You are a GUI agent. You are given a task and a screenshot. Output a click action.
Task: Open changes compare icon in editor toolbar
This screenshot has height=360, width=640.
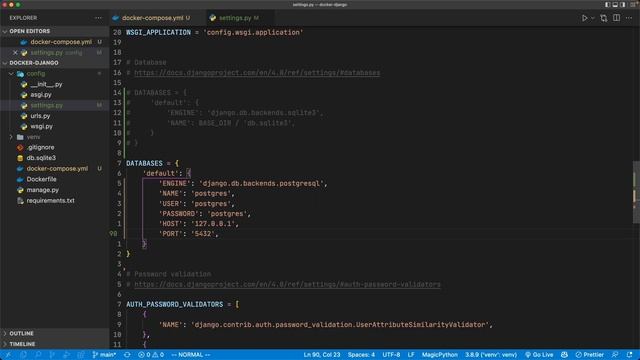pyautogui.click(x=604, y=18)
